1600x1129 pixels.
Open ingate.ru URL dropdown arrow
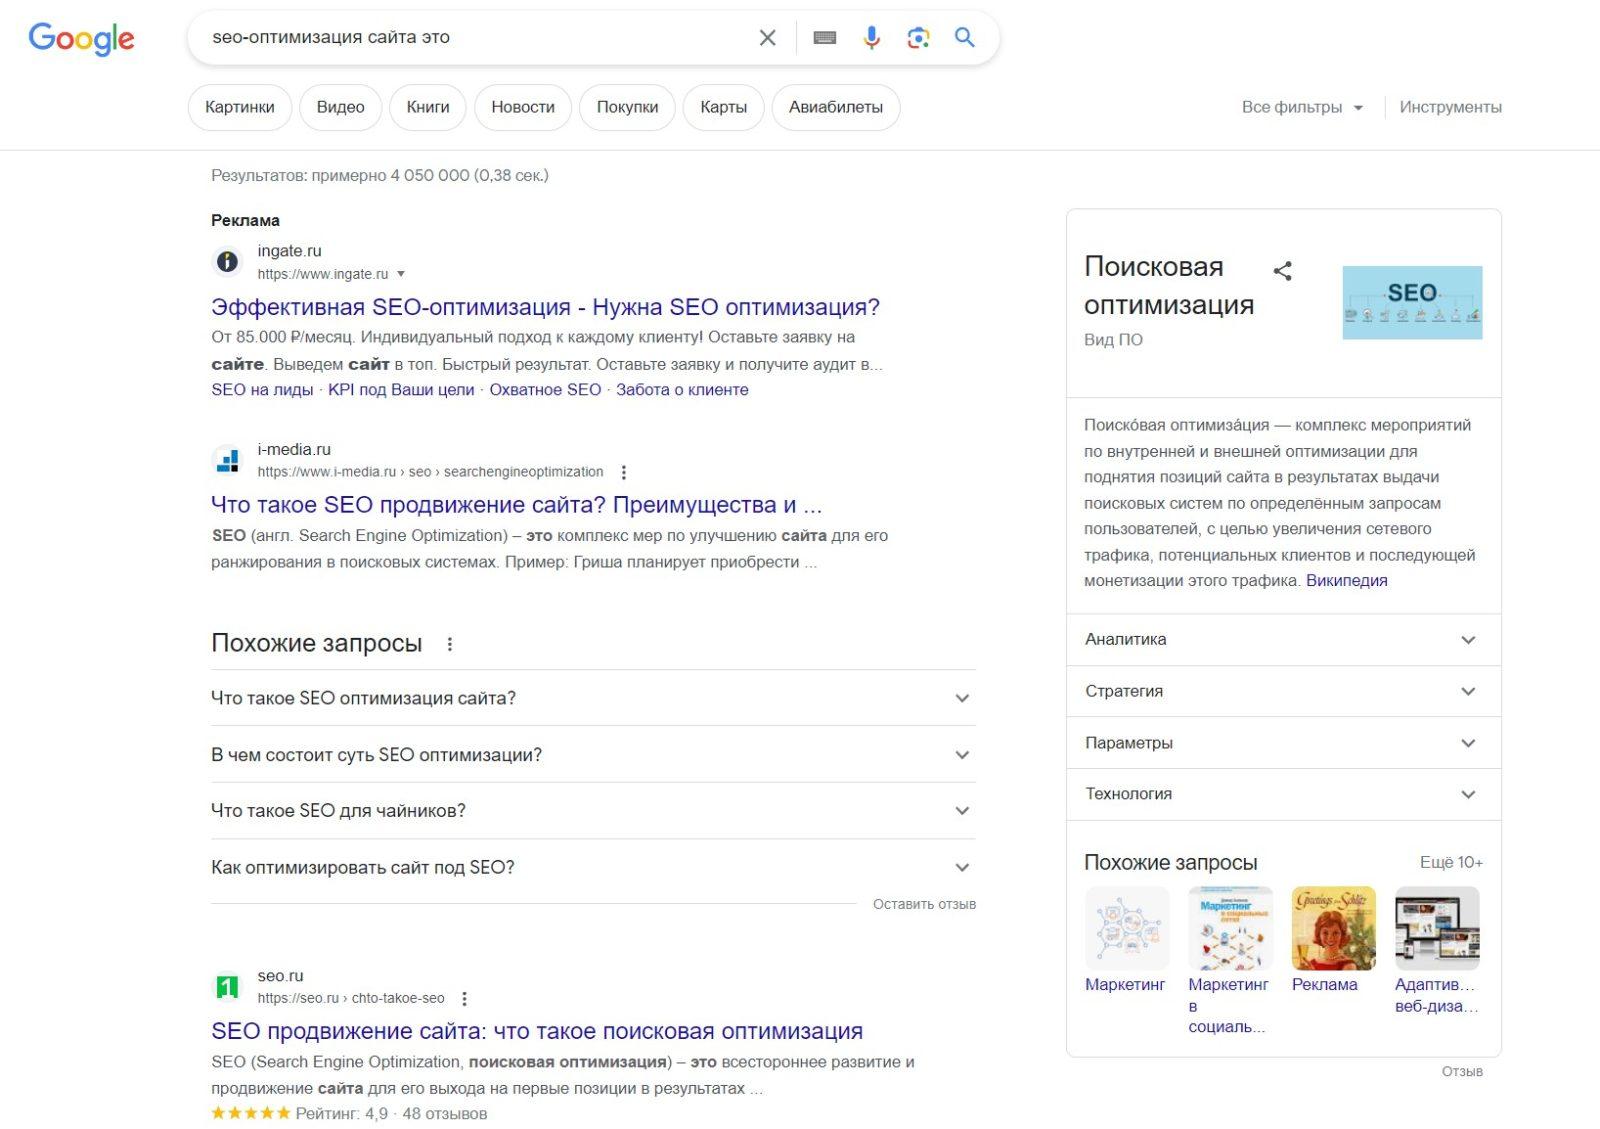(x=401, y=274)
